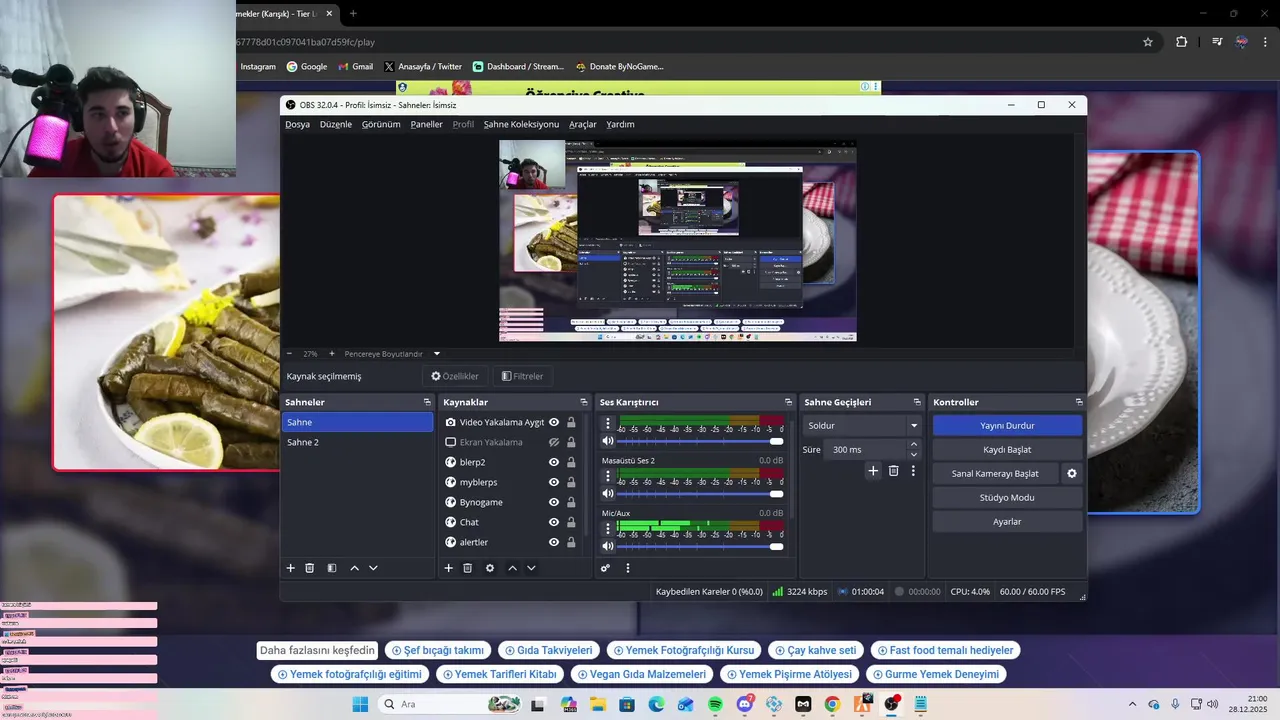Toggle lock on the Chat source

tap(571, 522)
